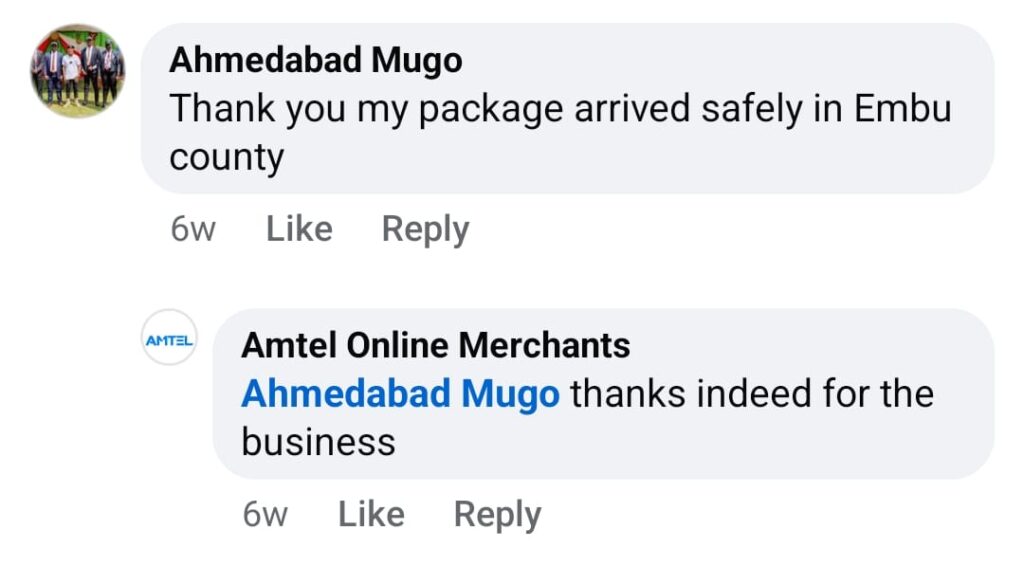Visit the Amtel Online Merchants page name
The image size is (1024, 567).
point(436,346)
